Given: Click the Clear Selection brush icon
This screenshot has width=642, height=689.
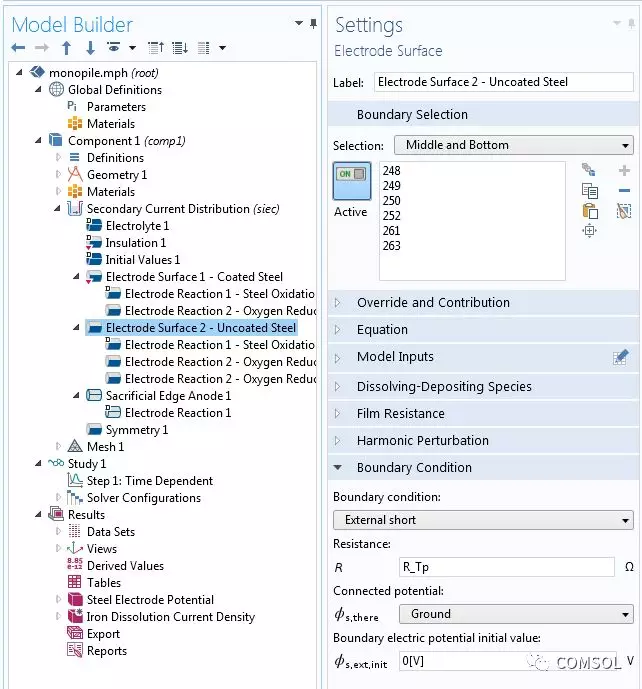Looking at the screenshot, I should [x=624, y=211].
